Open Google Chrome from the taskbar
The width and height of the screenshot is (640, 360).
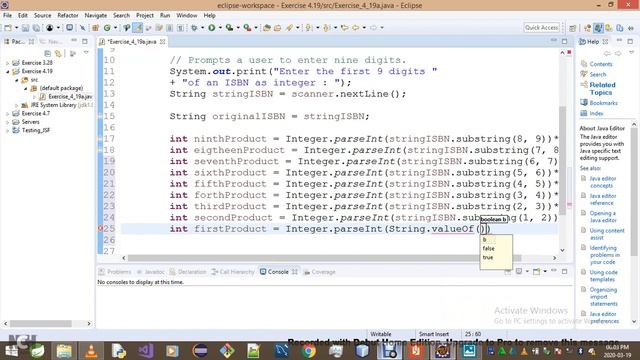[308, 351]
